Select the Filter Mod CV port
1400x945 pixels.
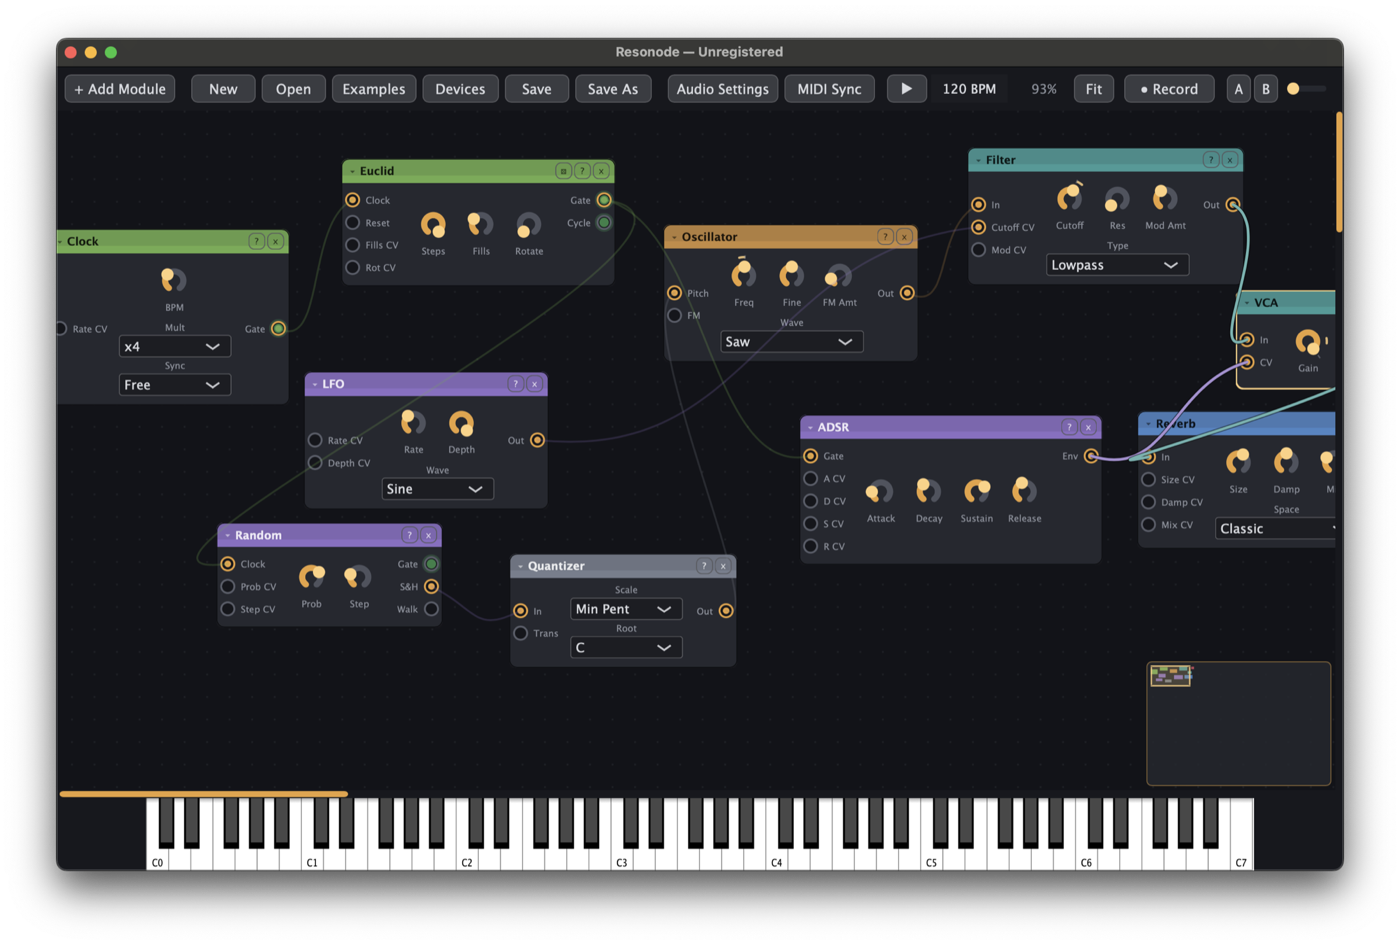pyautogui.click(x=979, y=250)
